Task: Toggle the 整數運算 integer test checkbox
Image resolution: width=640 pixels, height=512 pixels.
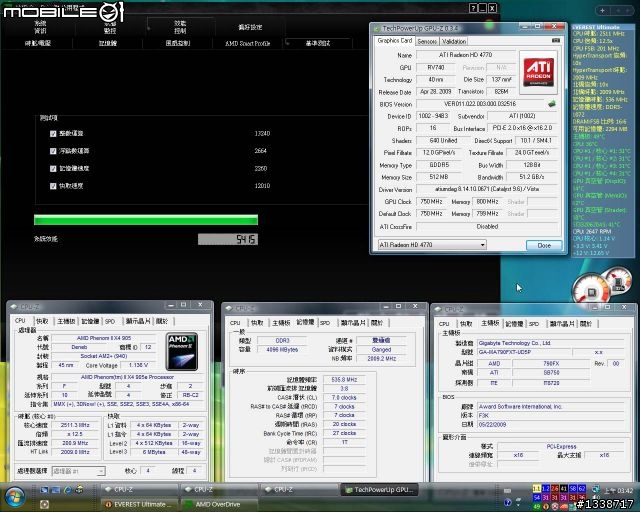Action: point(53,134)
